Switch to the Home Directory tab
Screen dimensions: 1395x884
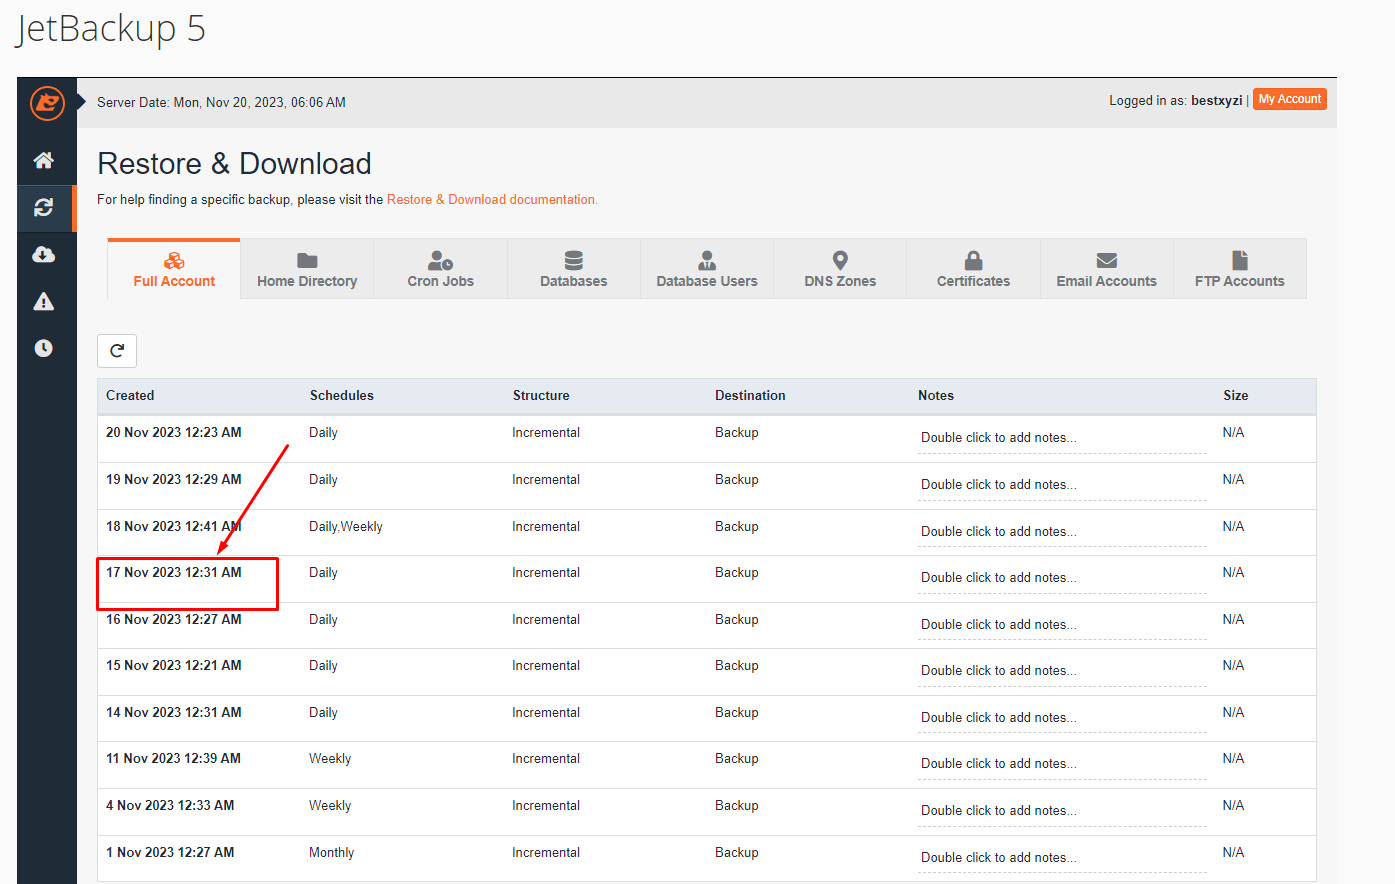307,269
